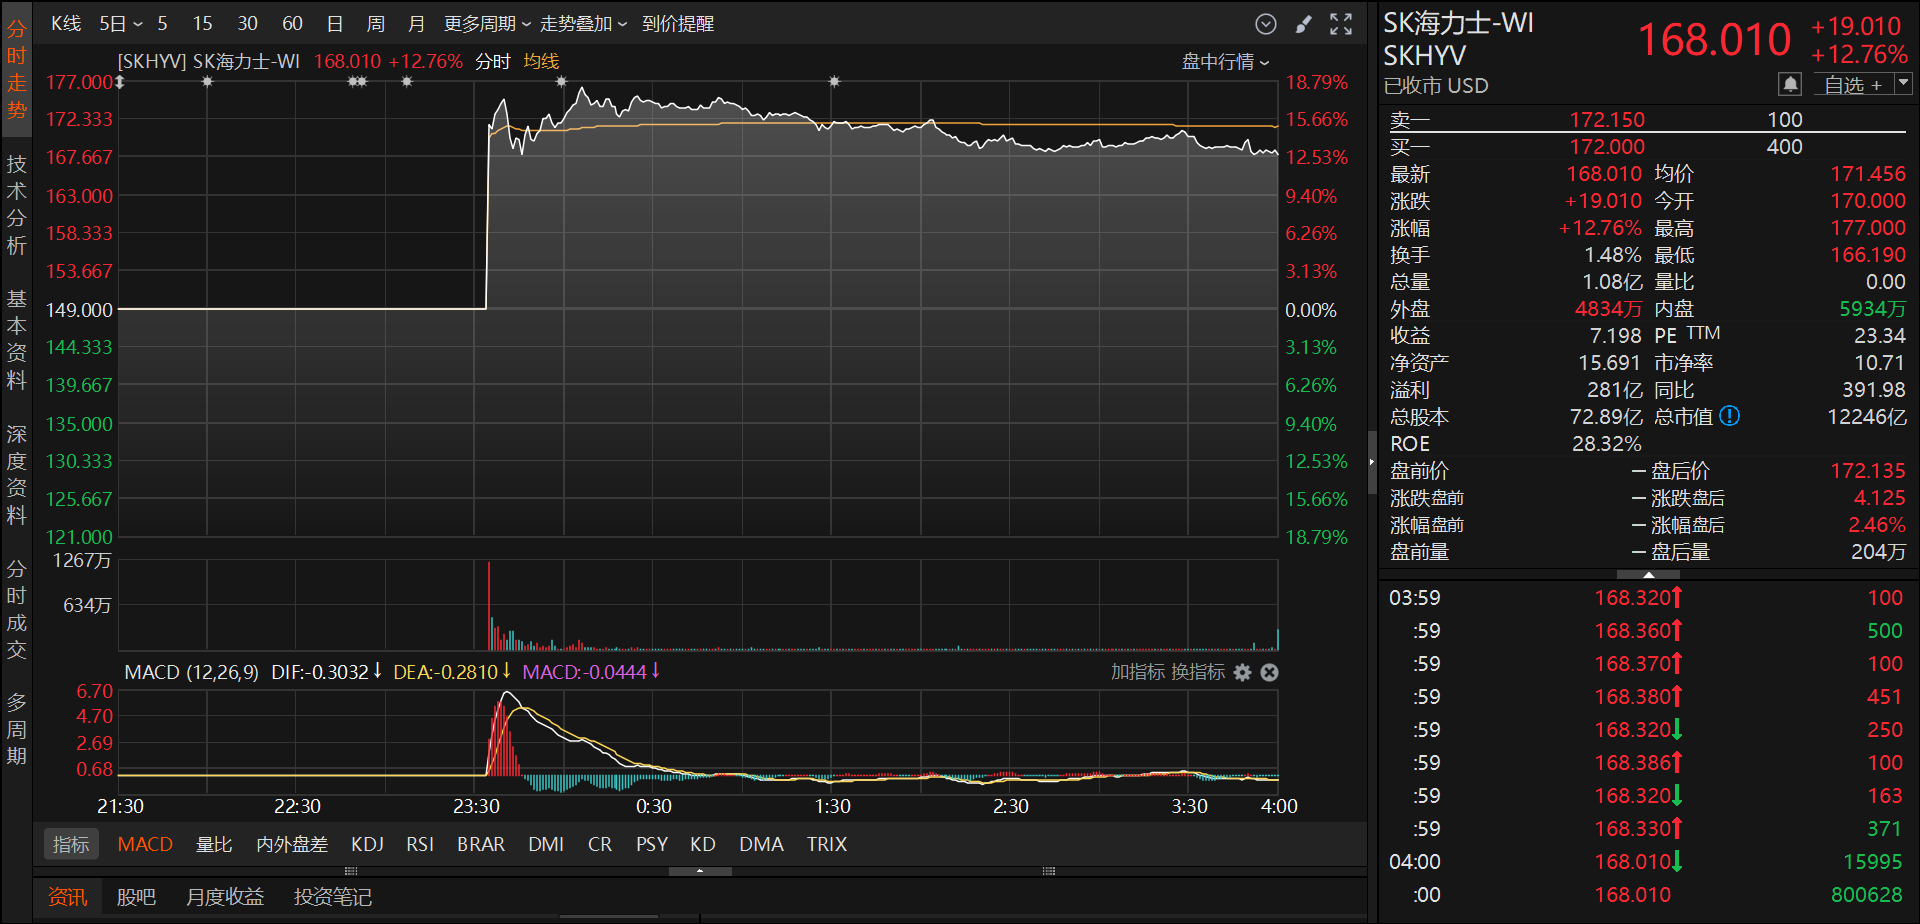Click the brush drawing tool icon
This screenshot has height=924, width=1920.
[1303, 24]
